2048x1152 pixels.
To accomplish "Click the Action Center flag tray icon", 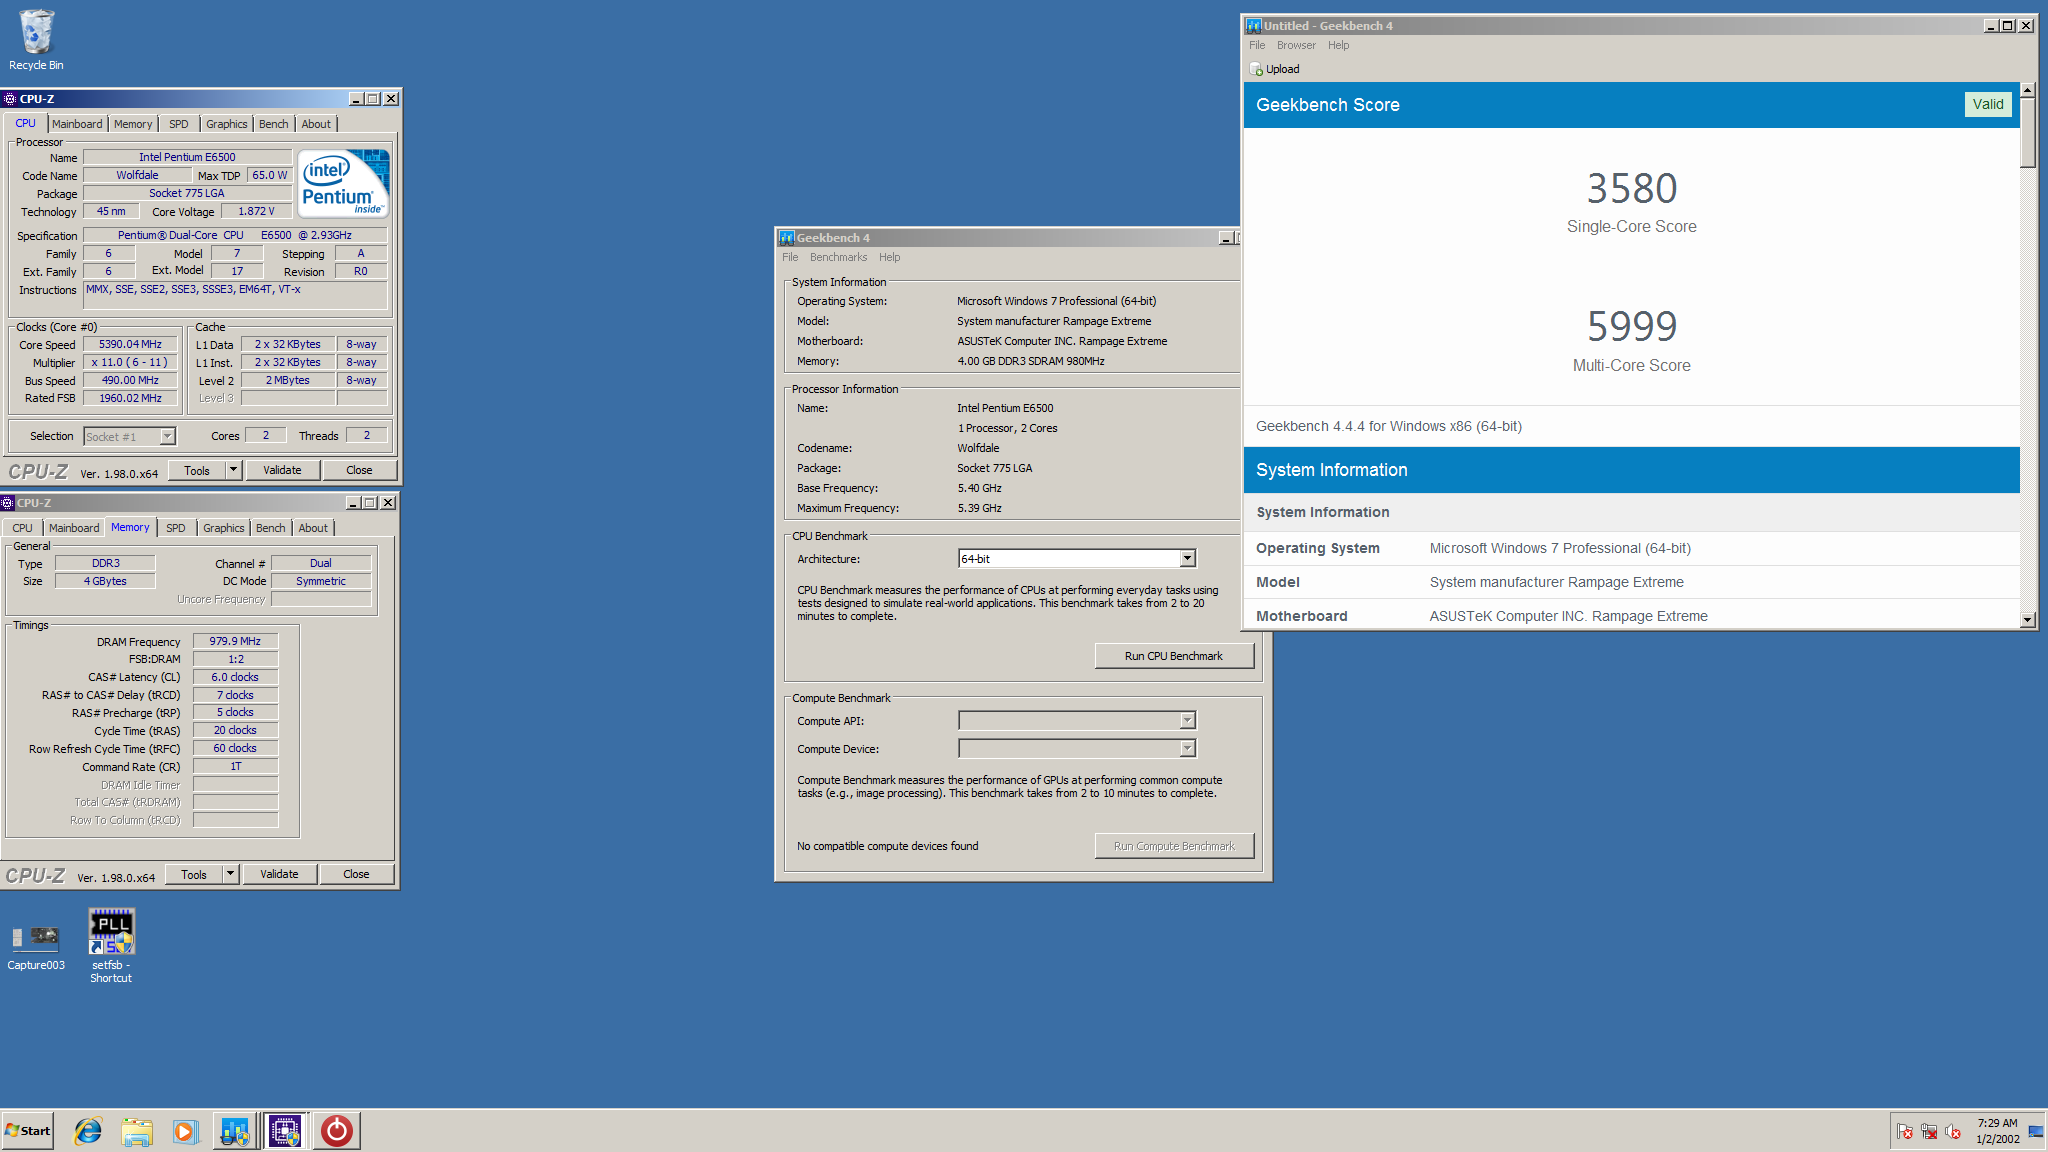I will (1905, 1132).
